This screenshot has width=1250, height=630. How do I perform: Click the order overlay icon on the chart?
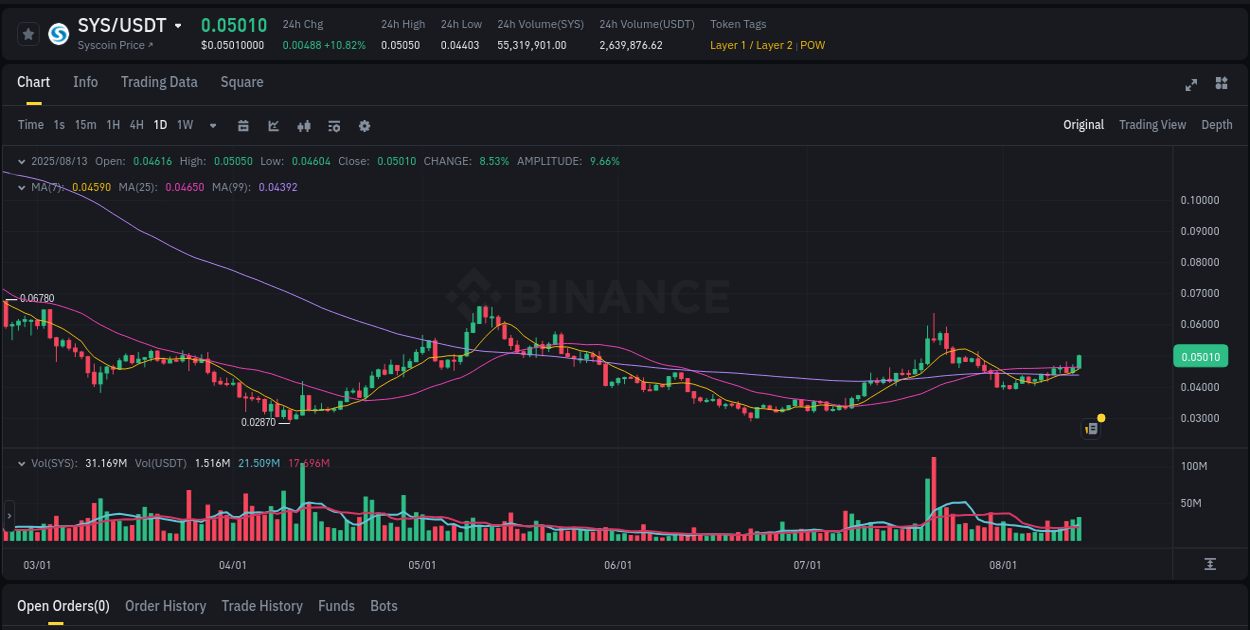coord(1091,428)
